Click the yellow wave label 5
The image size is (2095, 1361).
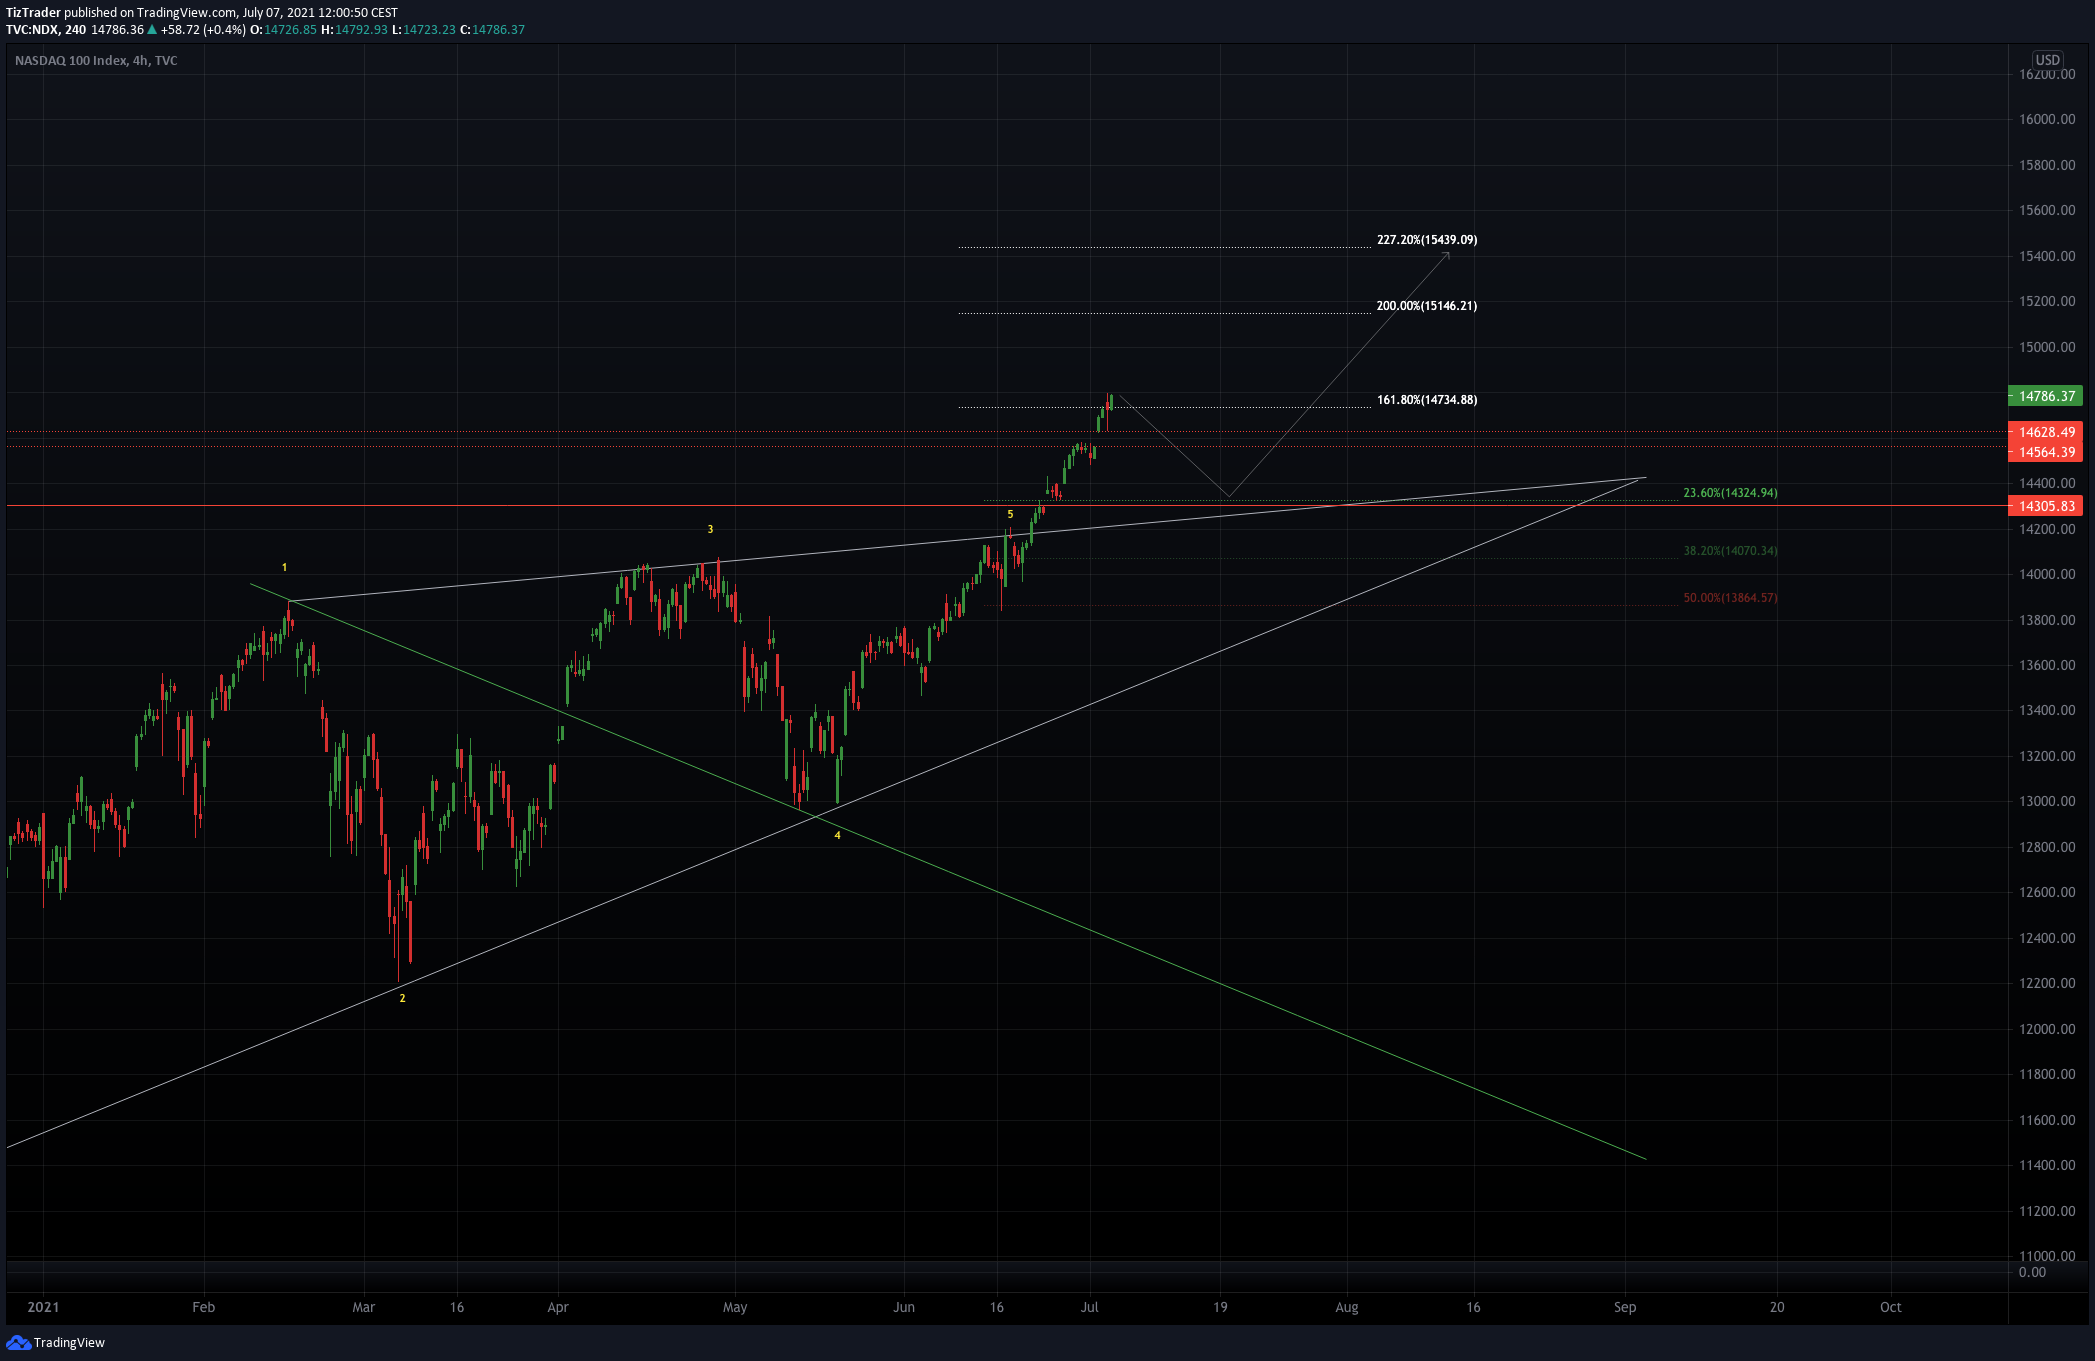tap(1010, 514)
